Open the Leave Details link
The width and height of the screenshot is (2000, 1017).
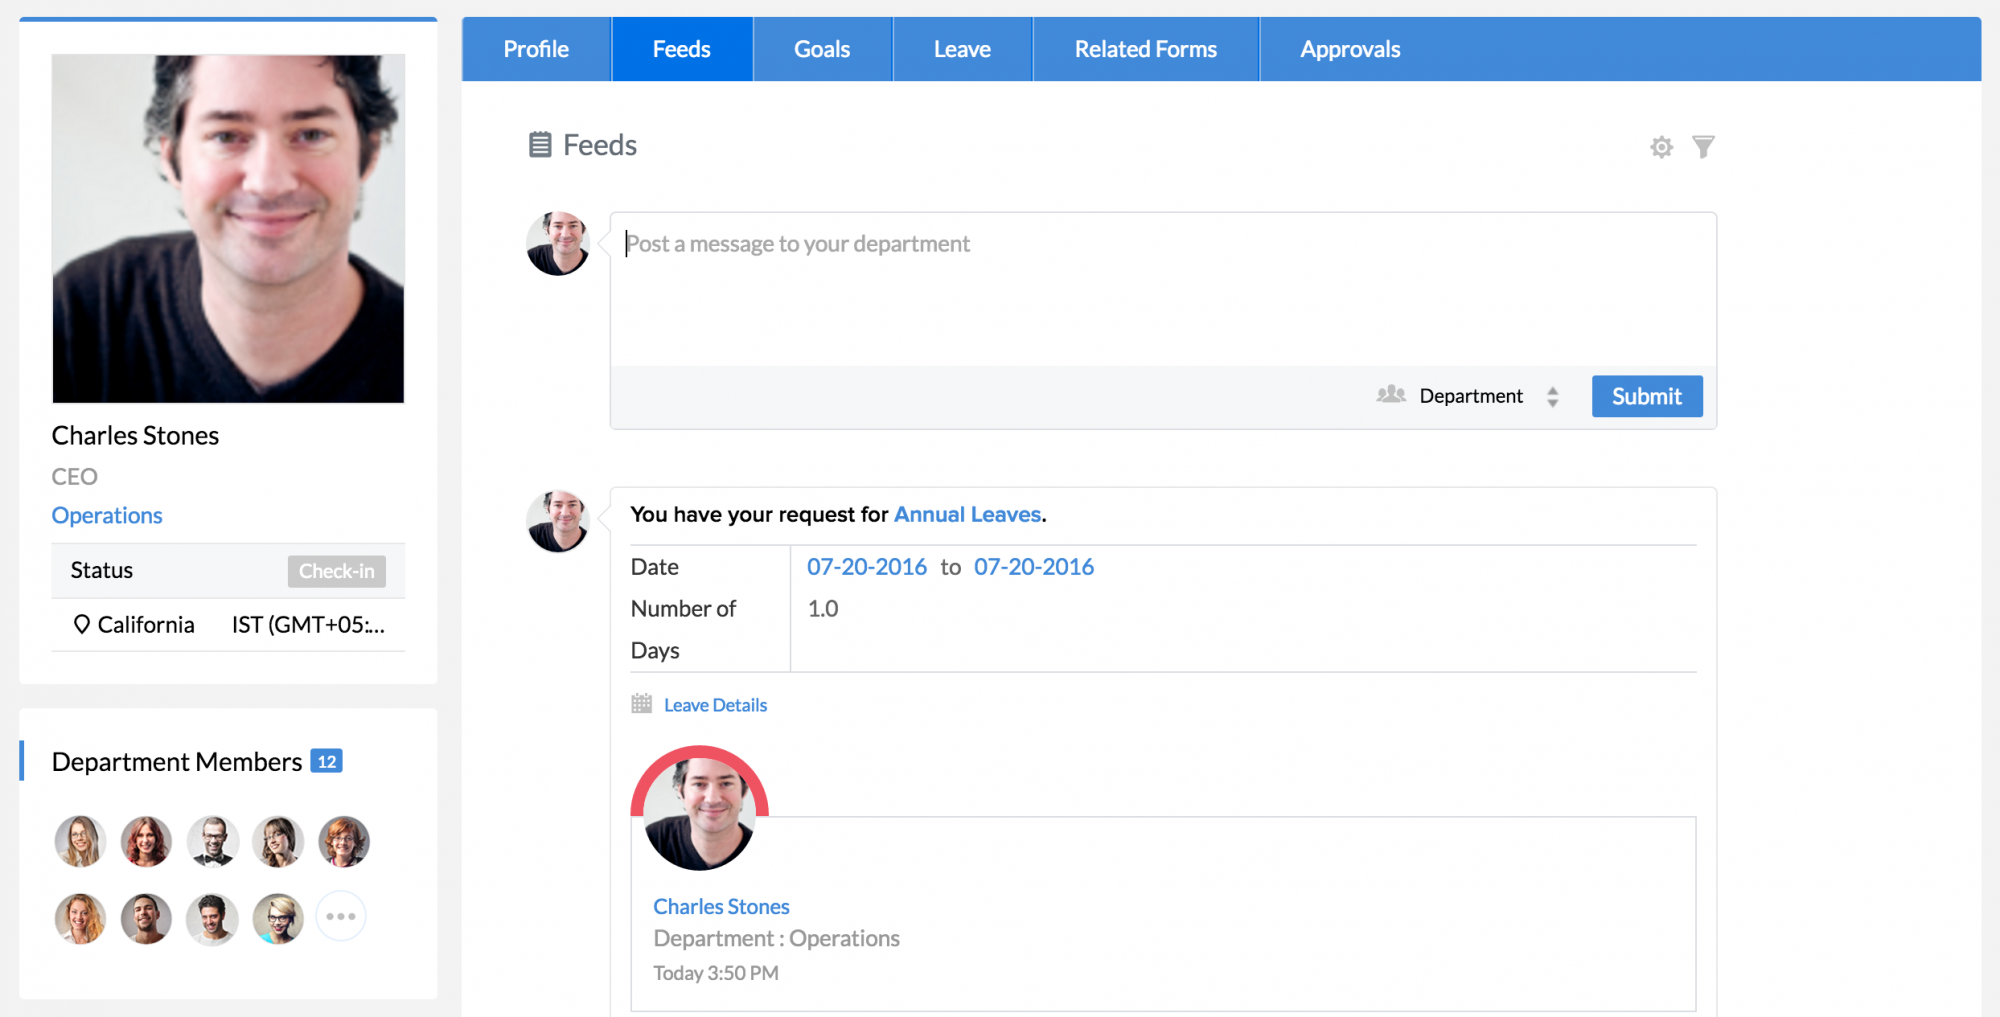pos(715,705)
